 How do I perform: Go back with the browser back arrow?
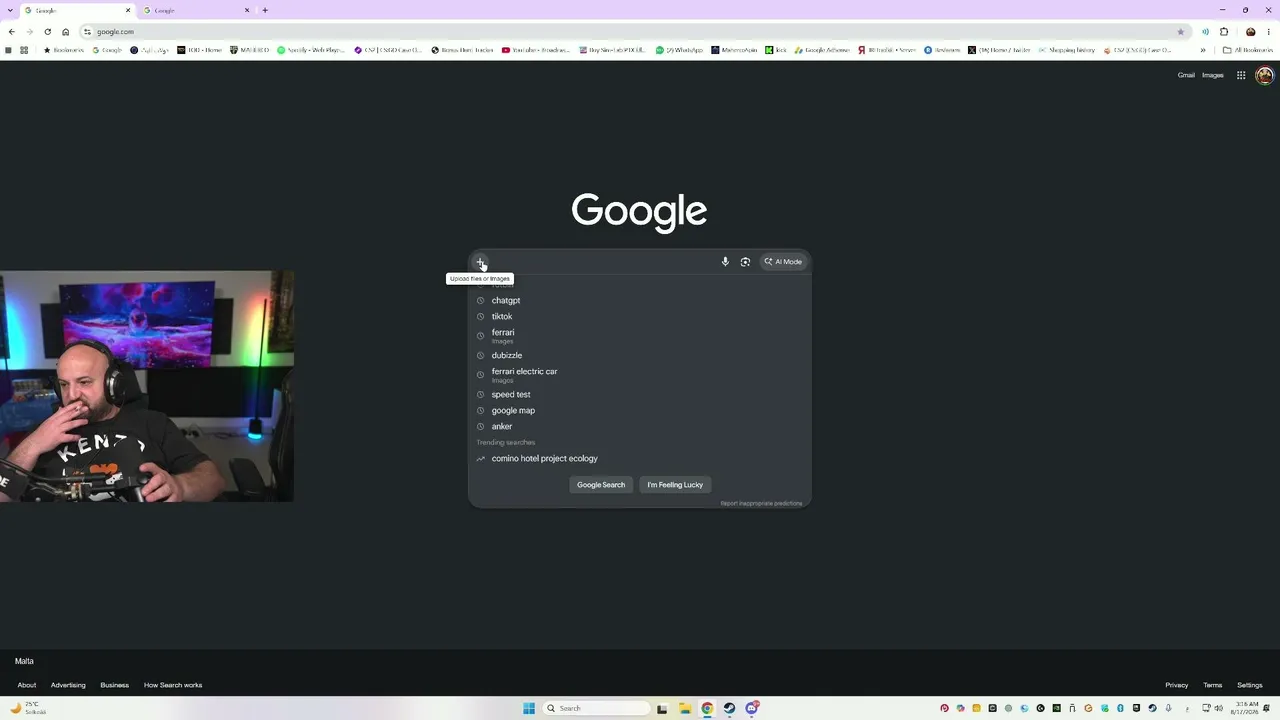(x=11, y=32)
